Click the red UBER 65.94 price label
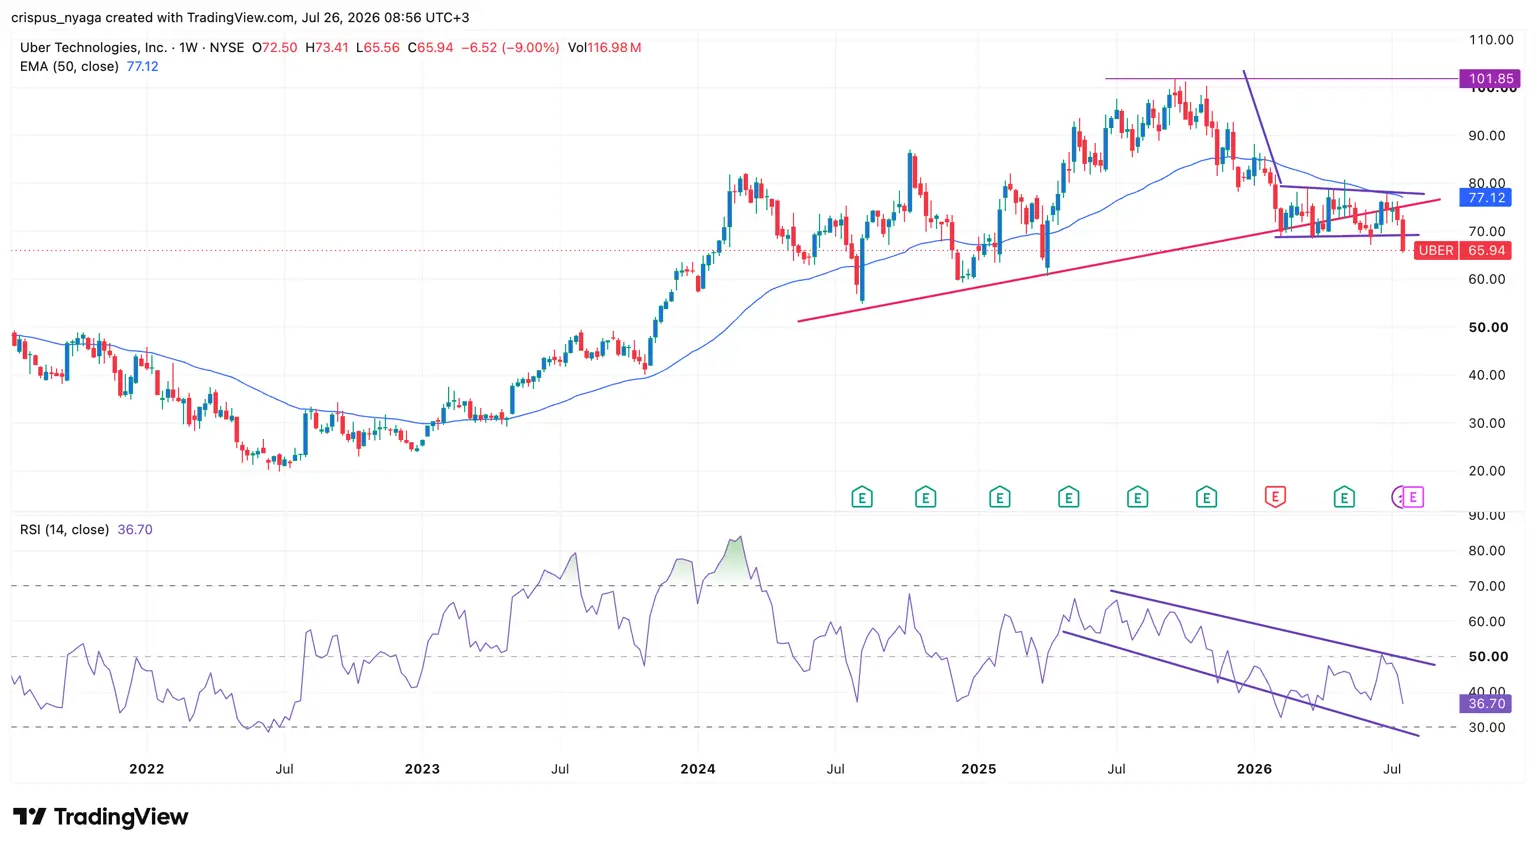This screenshot has width=1536, height=850. [1462, 250]
